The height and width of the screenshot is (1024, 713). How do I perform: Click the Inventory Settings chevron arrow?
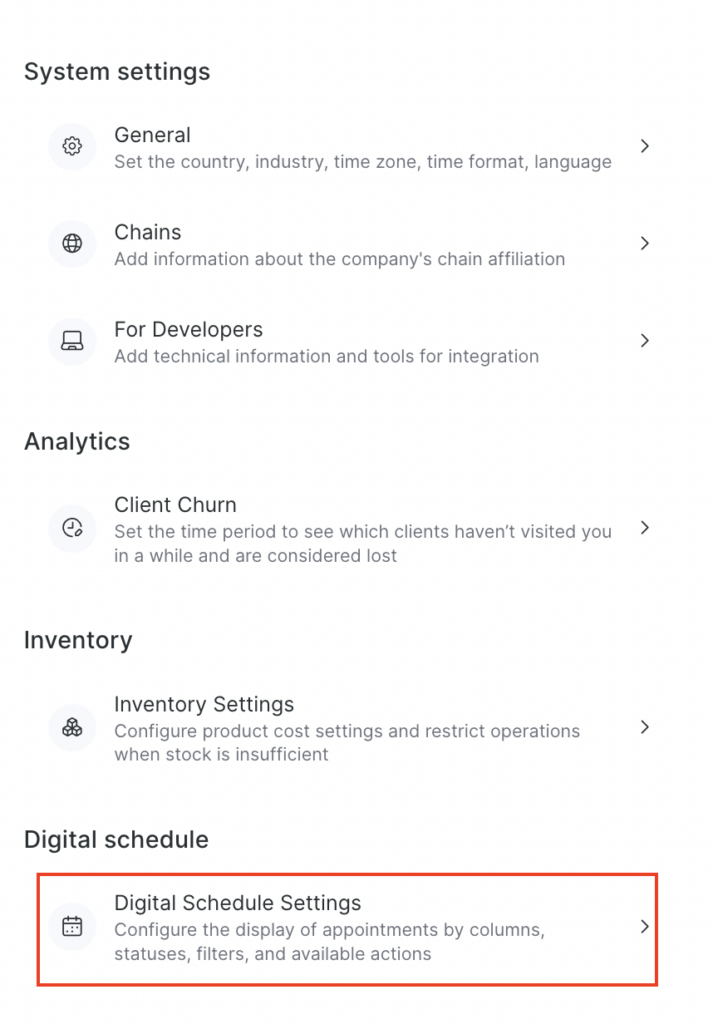pyautogui.click(x=645, y=727)
